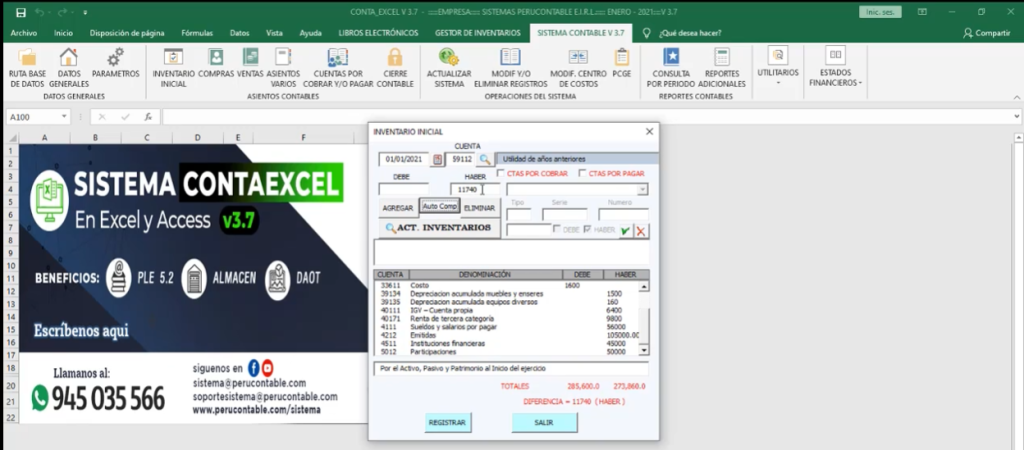The height and width of the screenshot is (450, 1024).
Task: Check the CTAS POR COBRAR checkbox
Action: [x=500, y=174]
